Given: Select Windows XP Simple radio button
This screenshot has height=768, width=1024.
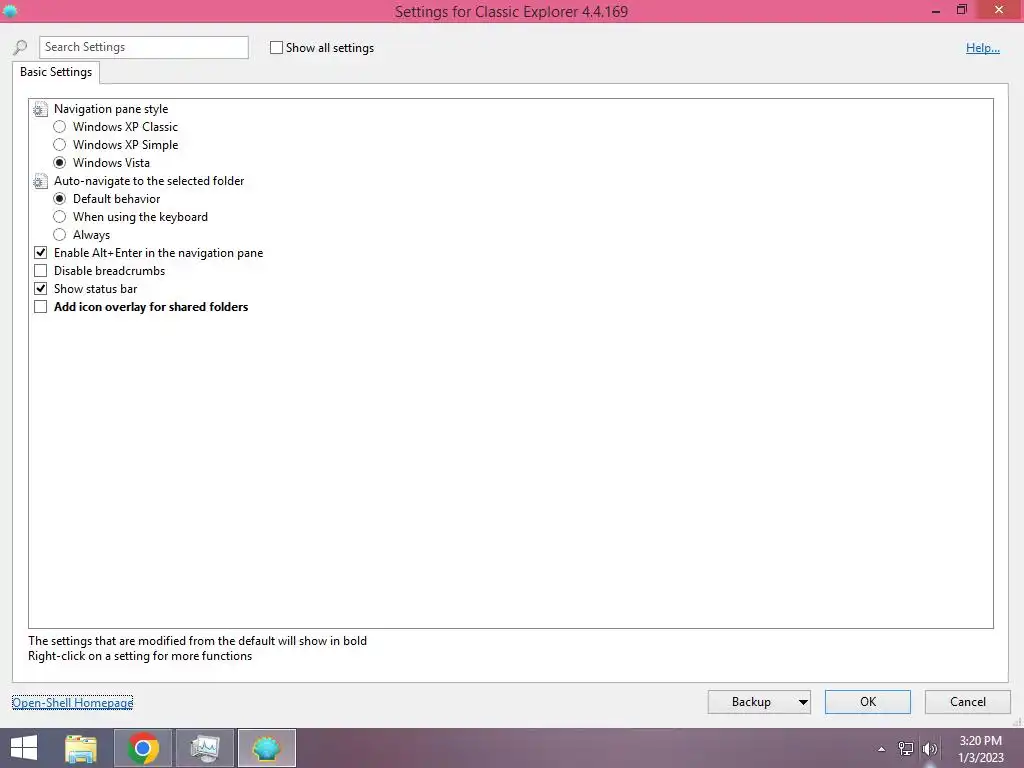Looking at the screenshot, I should (59, 145).
